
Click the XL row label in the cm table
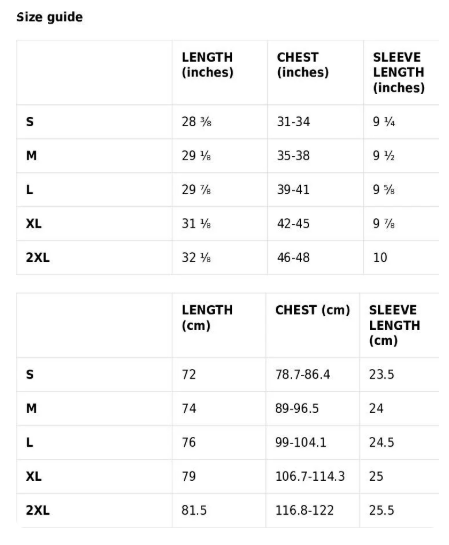coord(34,476)
